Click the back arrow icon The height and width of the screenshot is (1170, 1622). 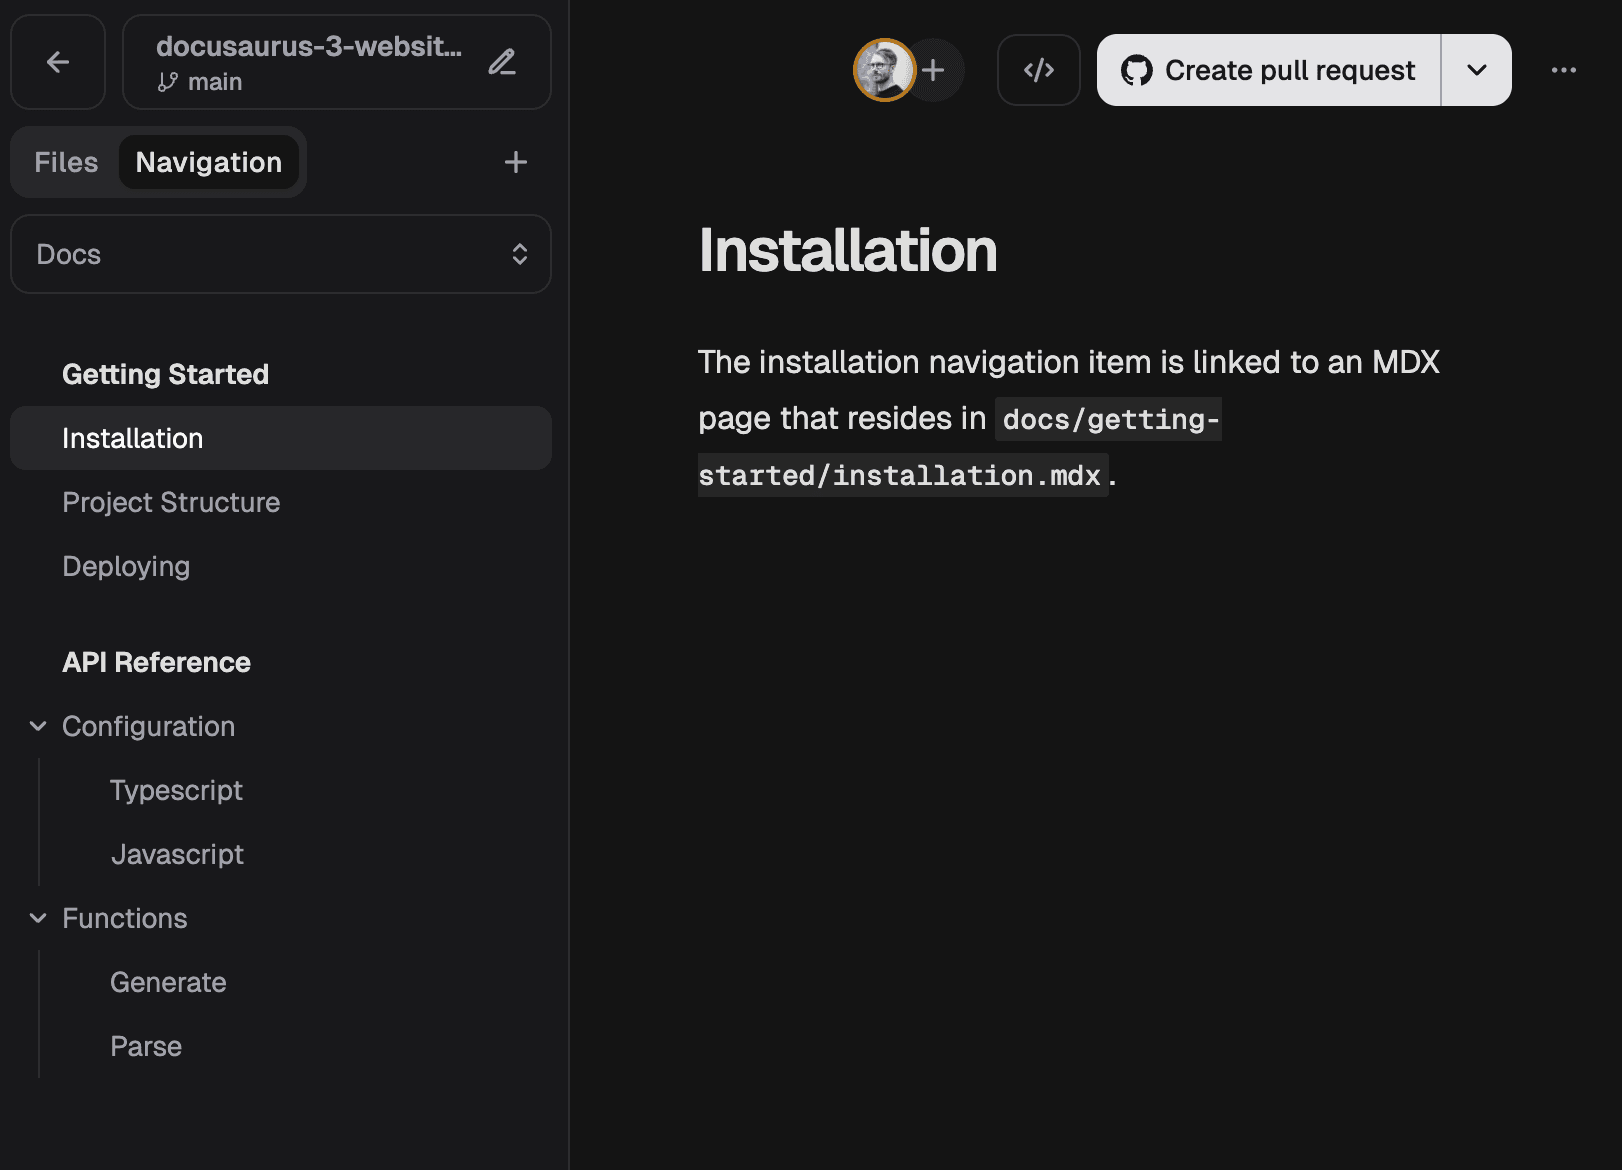tap(58, 62)
